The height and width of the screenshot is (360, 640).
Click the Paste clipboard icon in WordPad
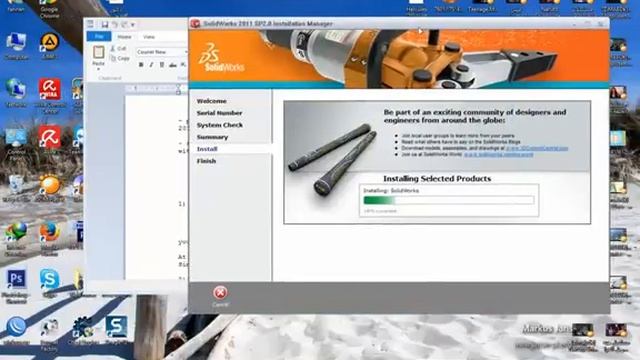pyautogui.click(x=98, y=52)
